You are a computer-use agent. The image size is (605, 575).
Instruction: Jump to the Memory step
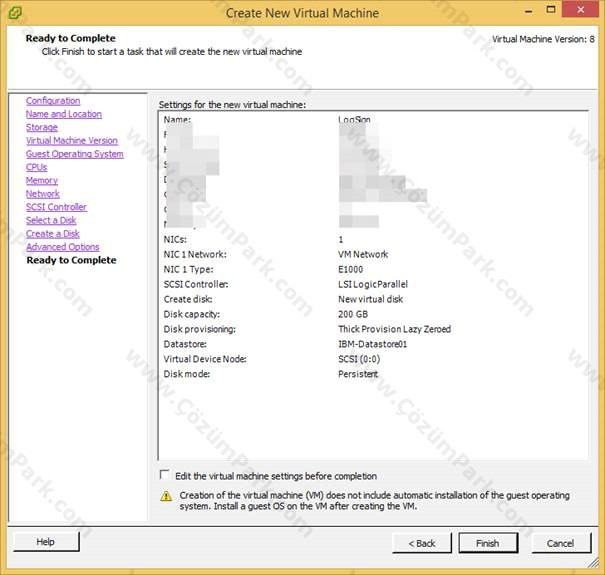point(42,181)
